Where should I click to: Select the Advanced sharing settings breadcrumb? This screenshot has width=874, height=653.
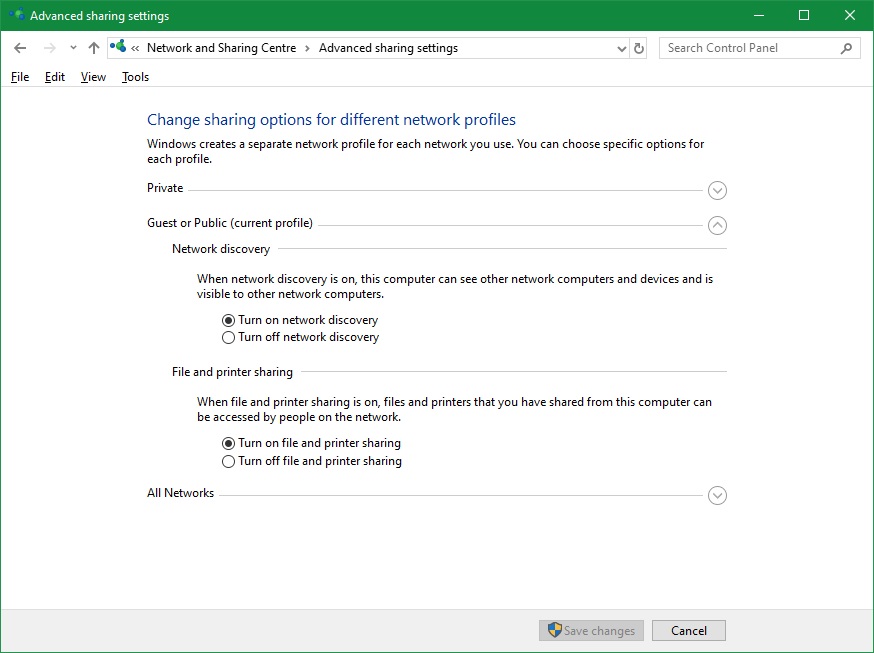[x=388, y=48]
